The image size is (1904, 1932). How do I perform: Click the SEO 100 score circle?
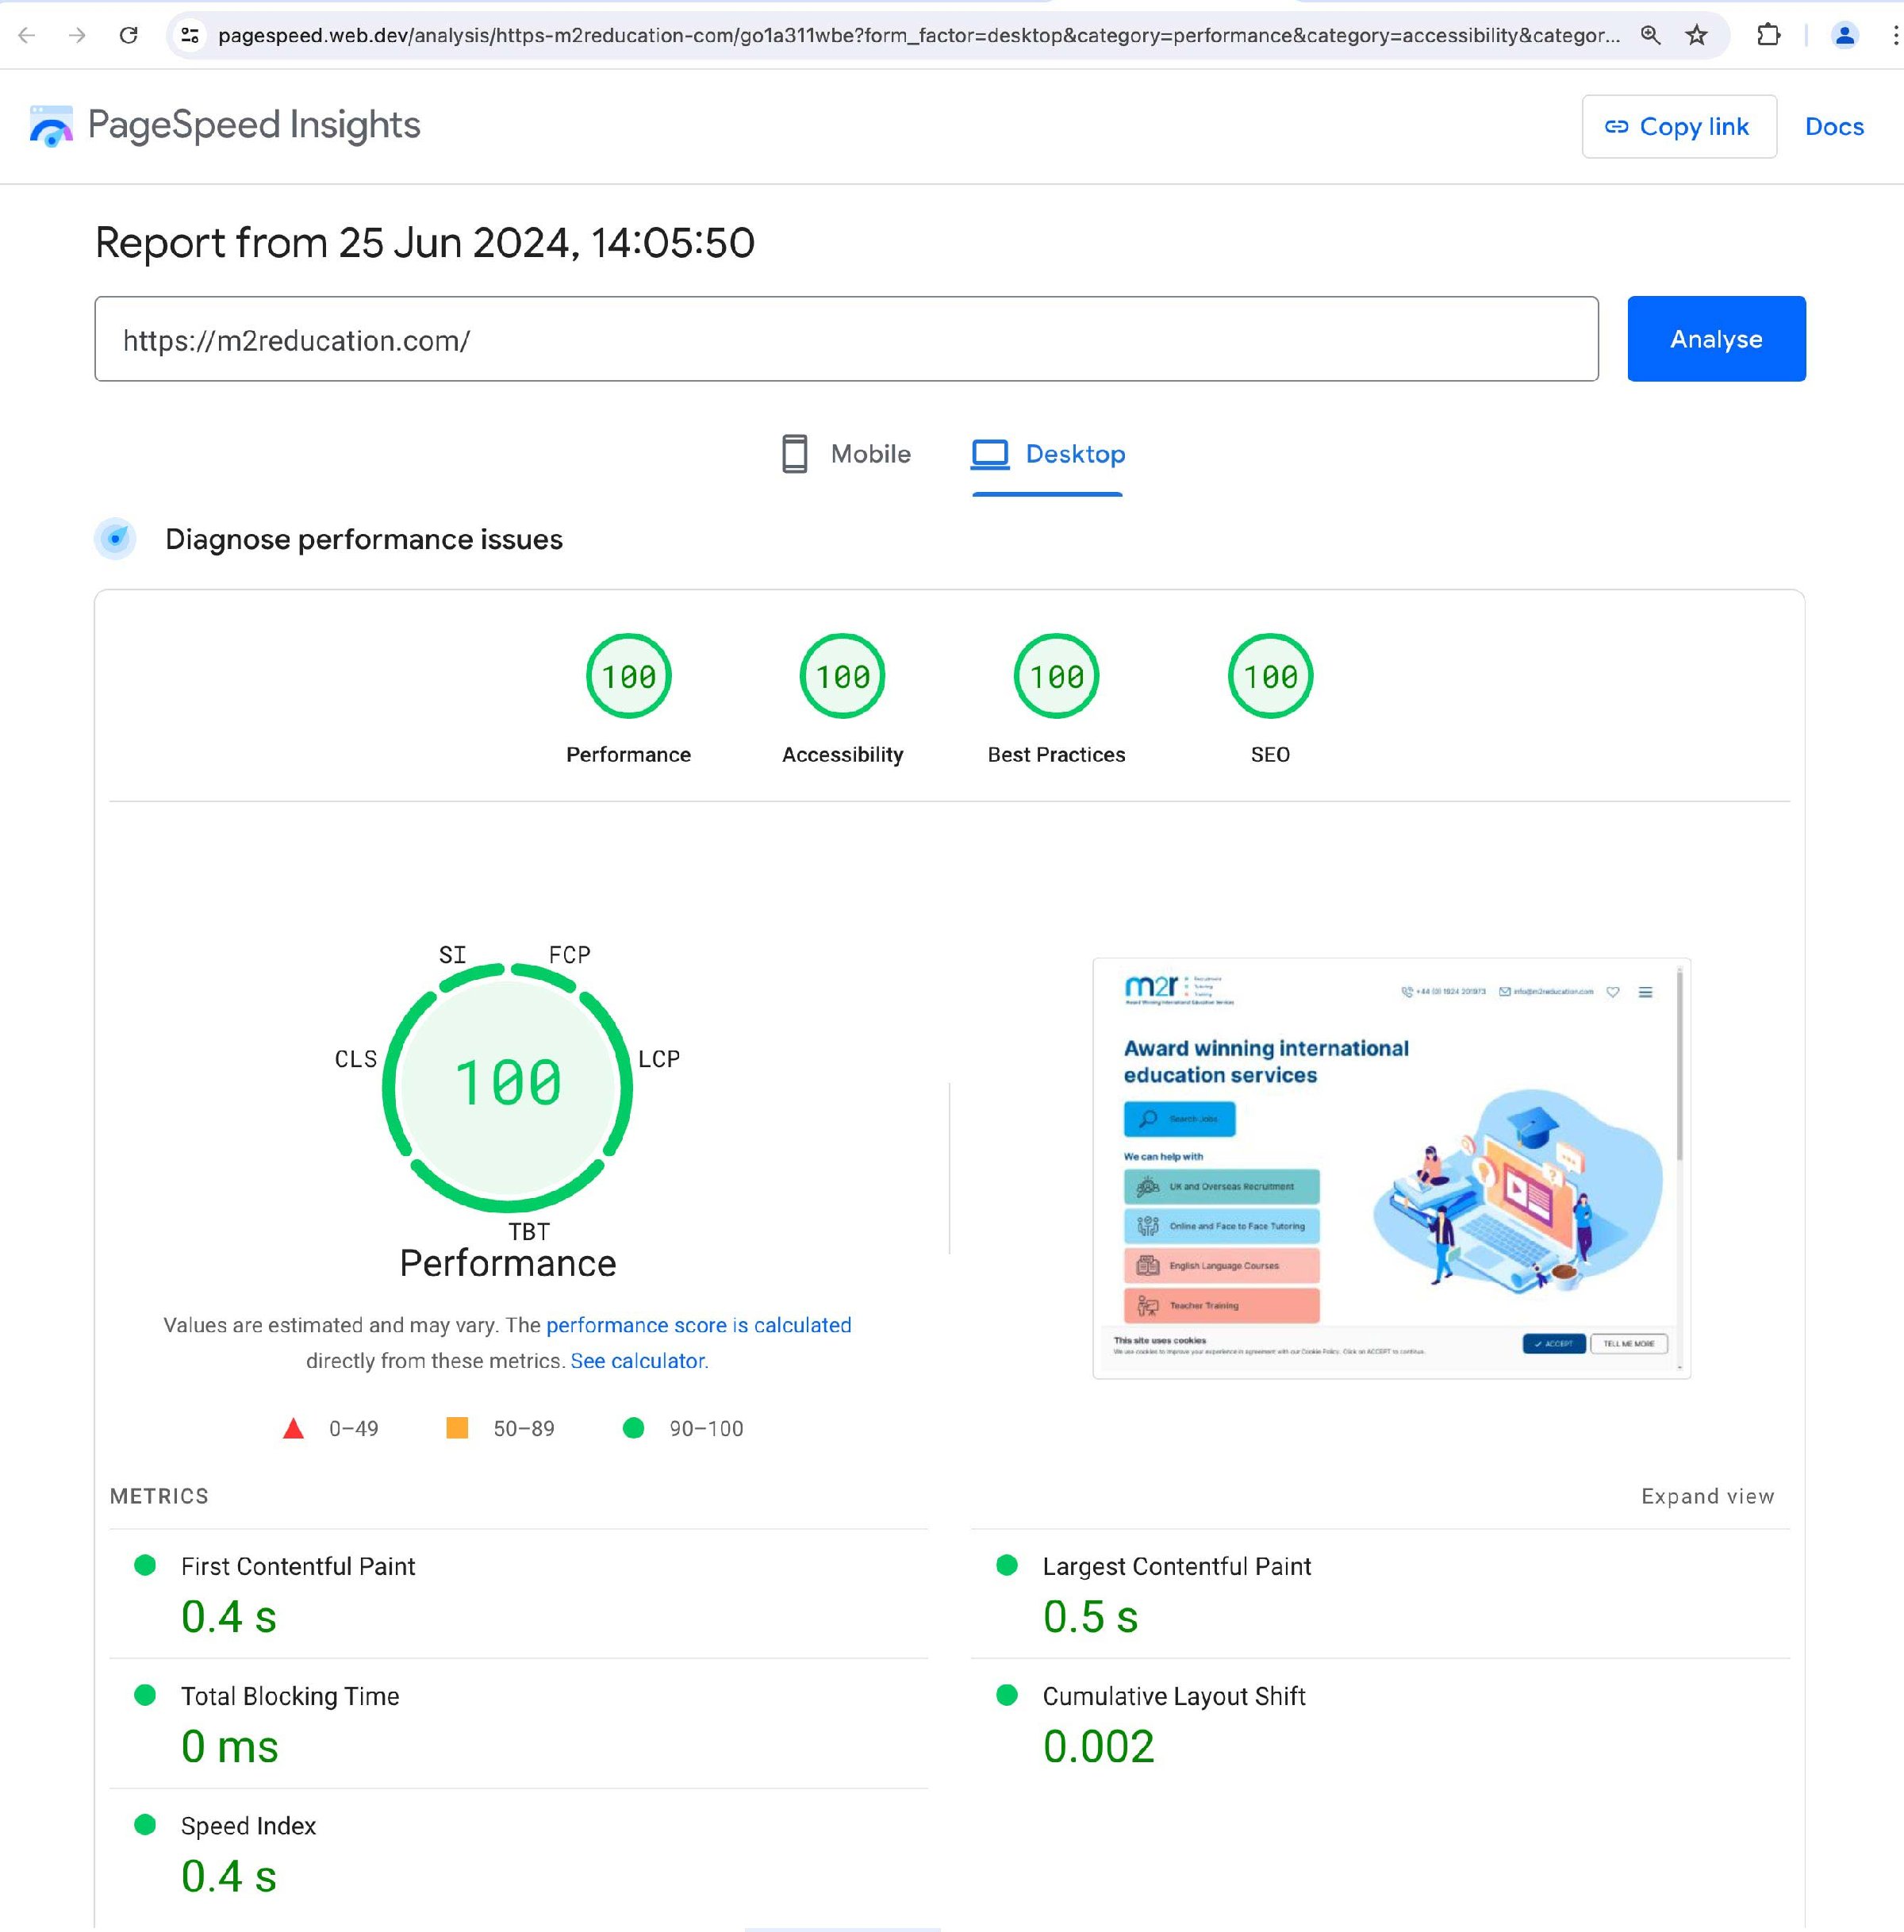click(x=1270, y=676)
